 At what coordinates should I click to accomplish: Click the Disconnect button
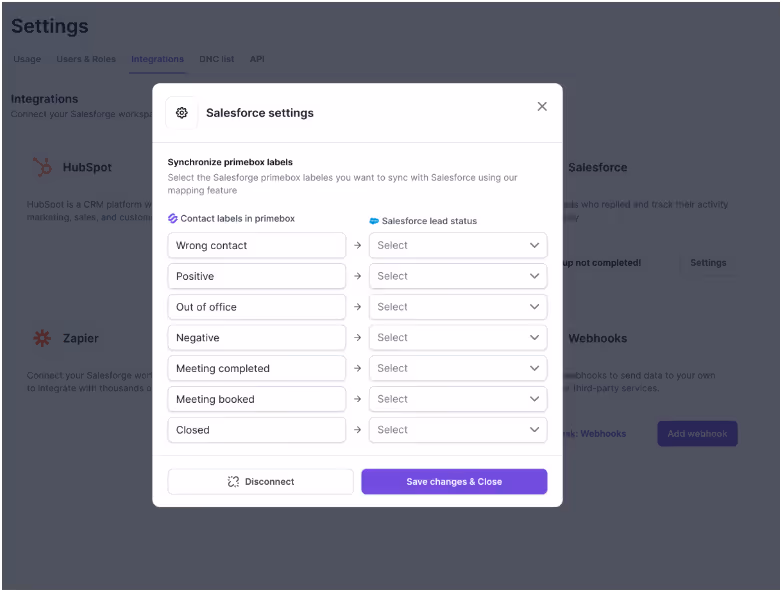click(260, 482)
